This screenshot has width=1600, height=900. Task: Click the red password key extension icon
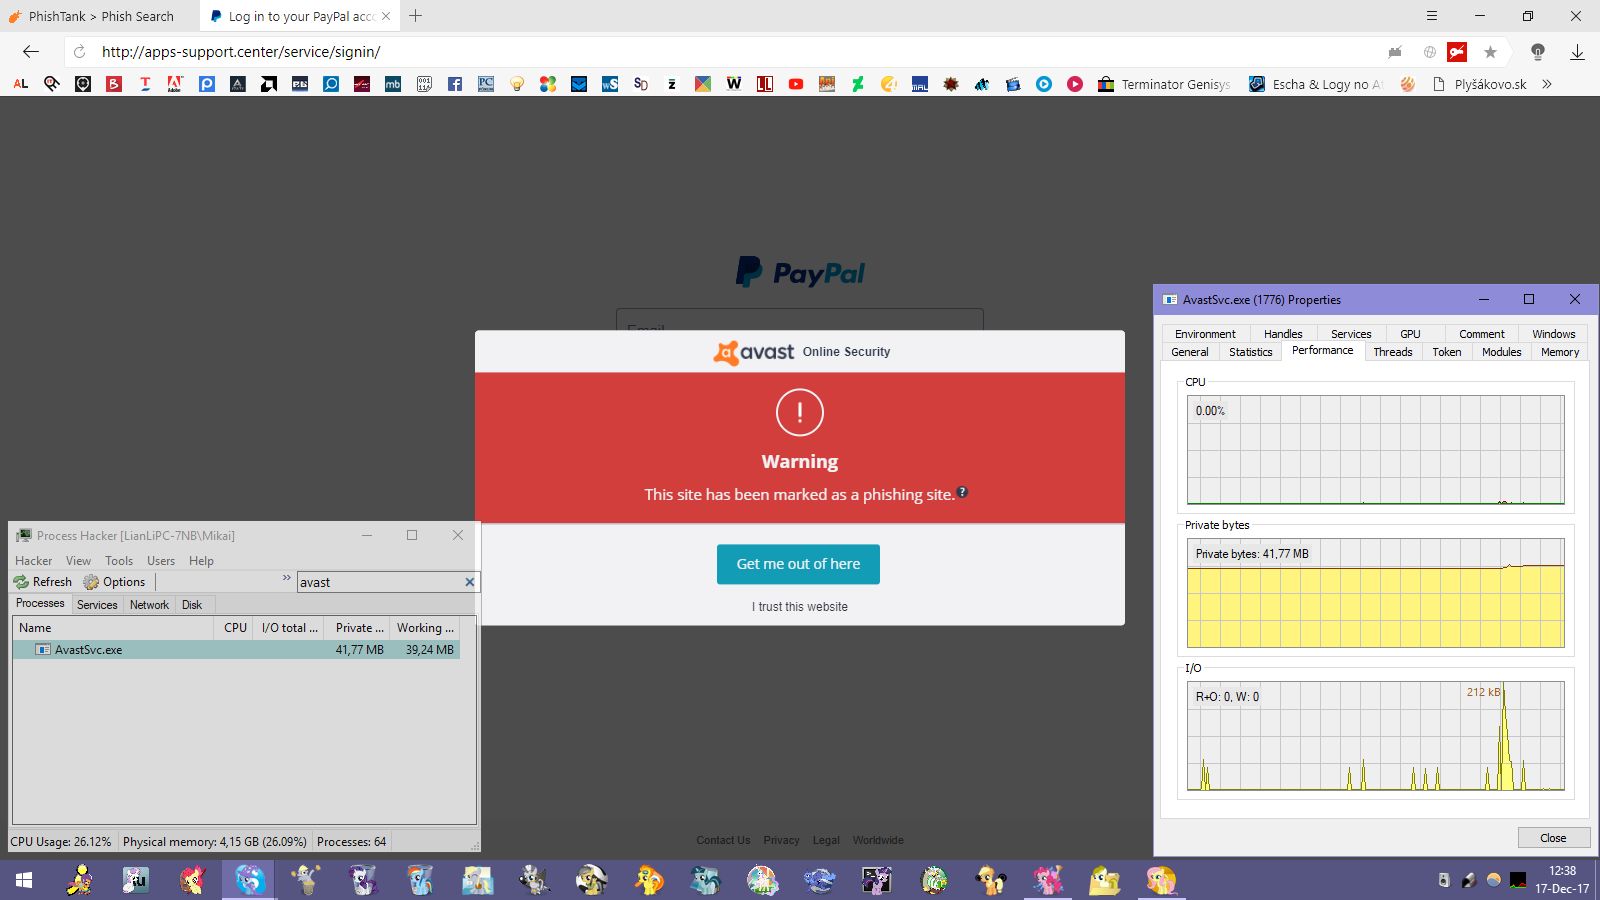[1458, 52]
